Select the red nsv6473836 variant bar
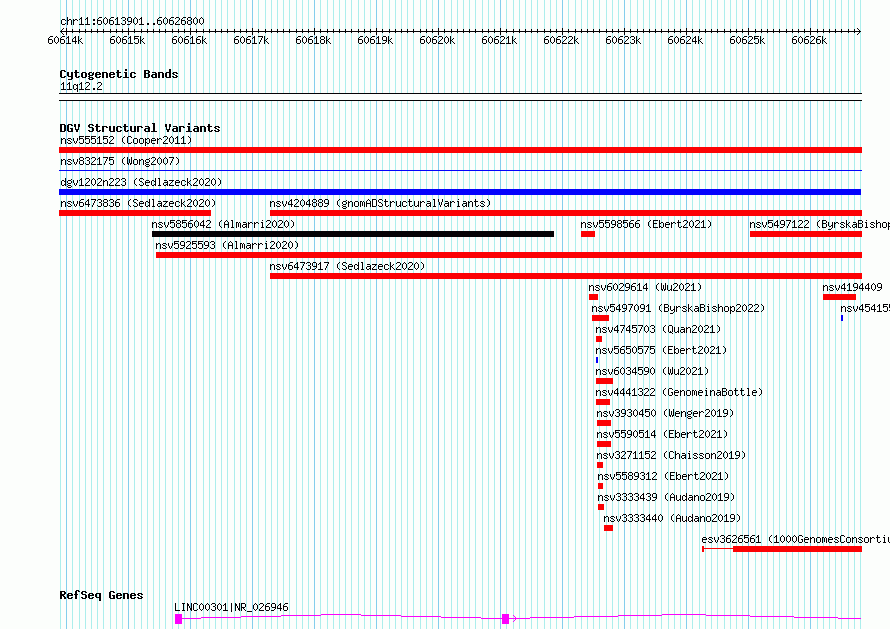Screen dimensions: 890x629 135,213
